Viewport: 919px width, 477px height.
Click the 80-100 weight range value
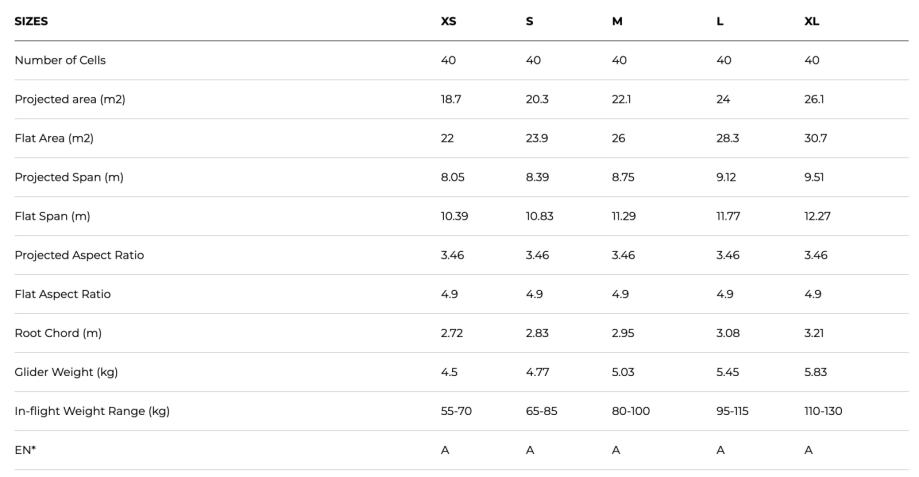coord(631,411)
